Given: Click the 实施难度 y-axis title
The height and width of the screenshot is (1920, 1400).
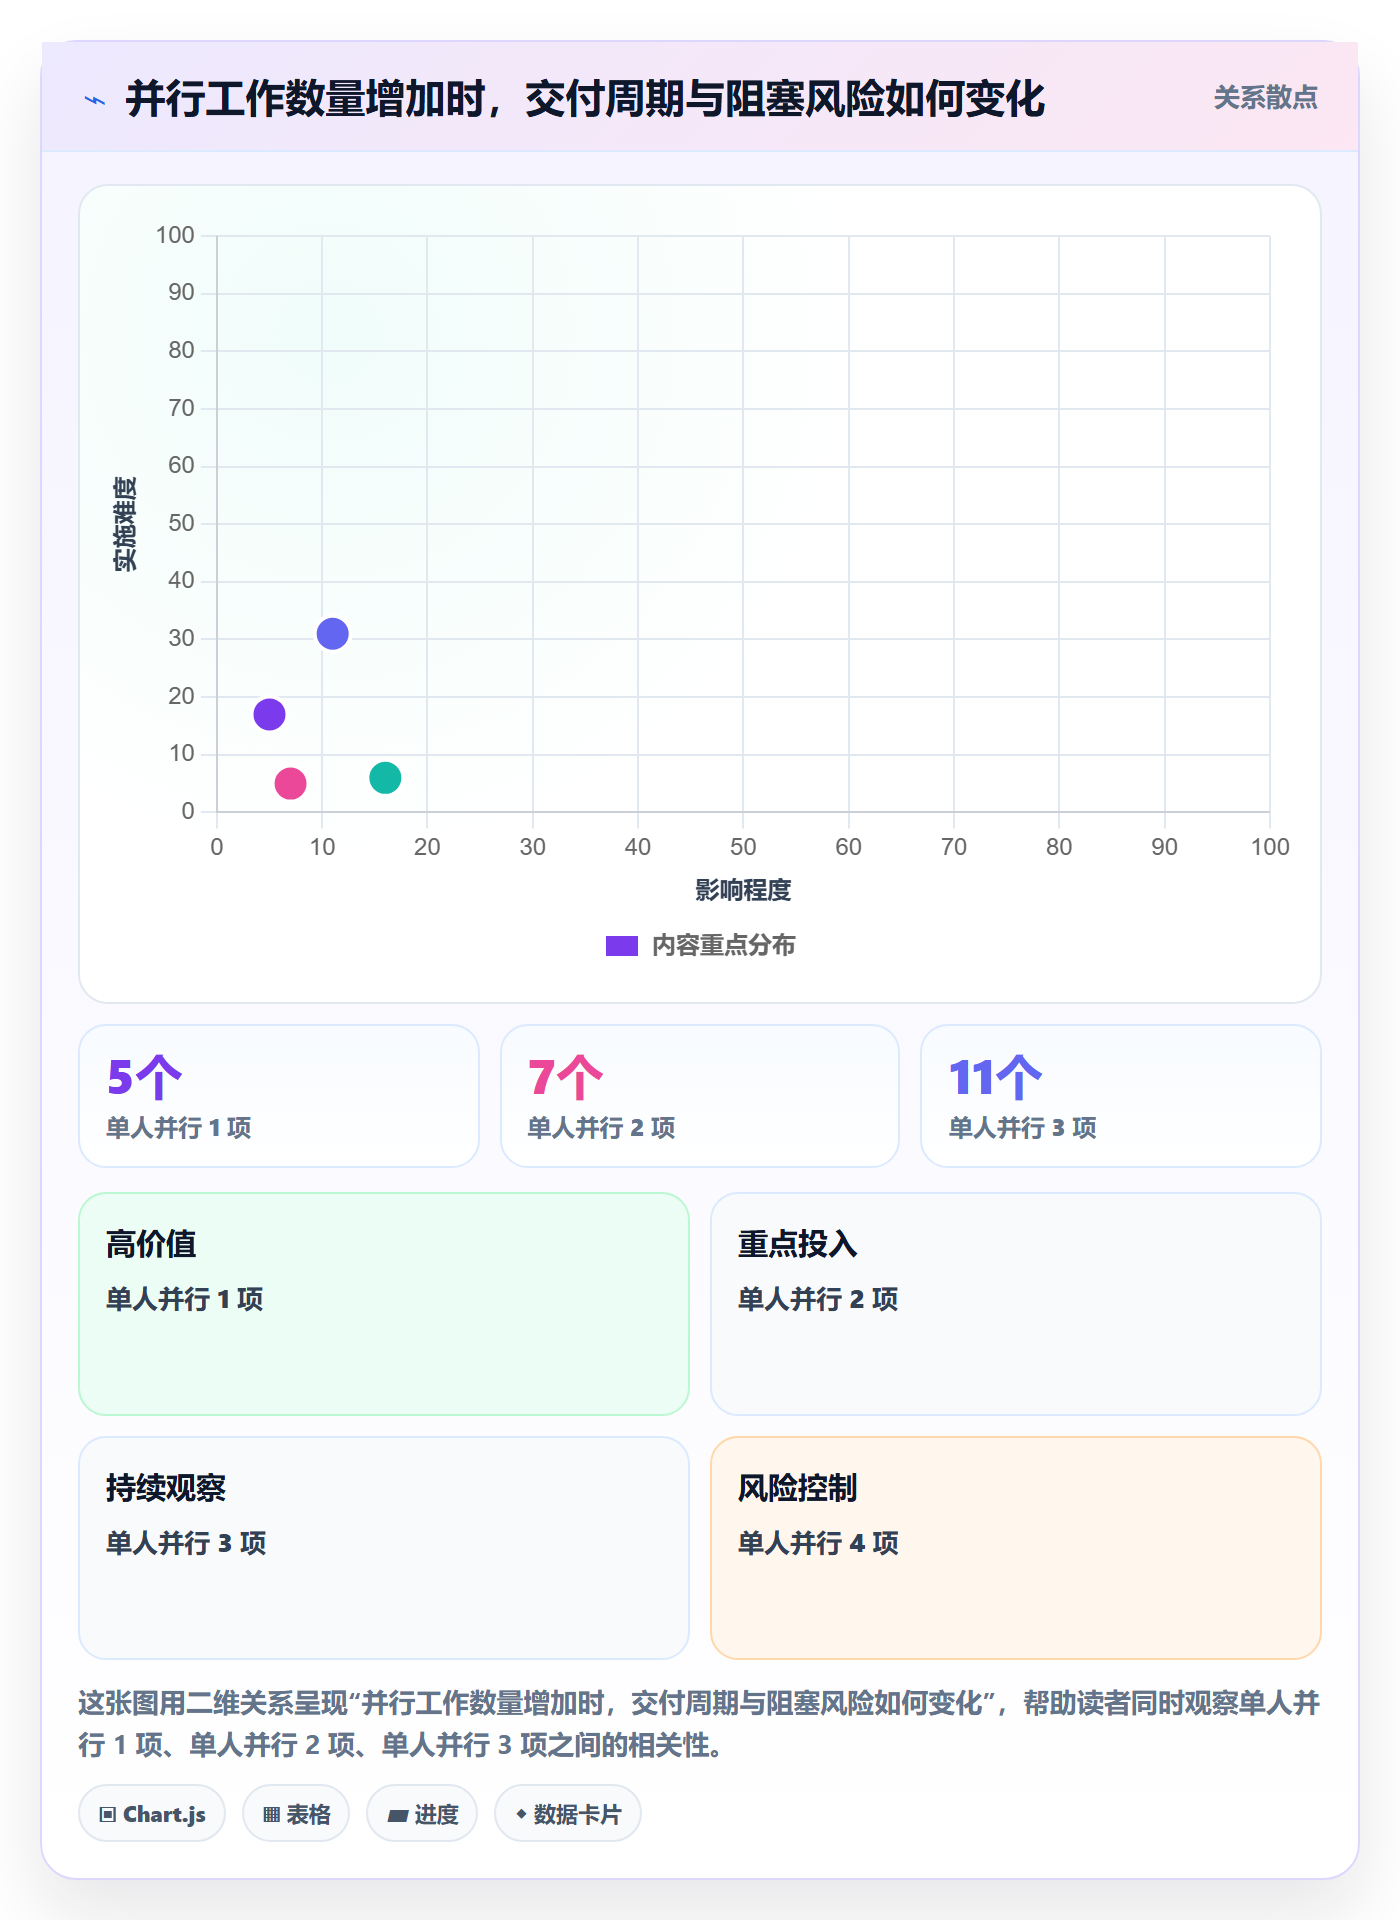Looking at the screenshot, I should (125, 524).
